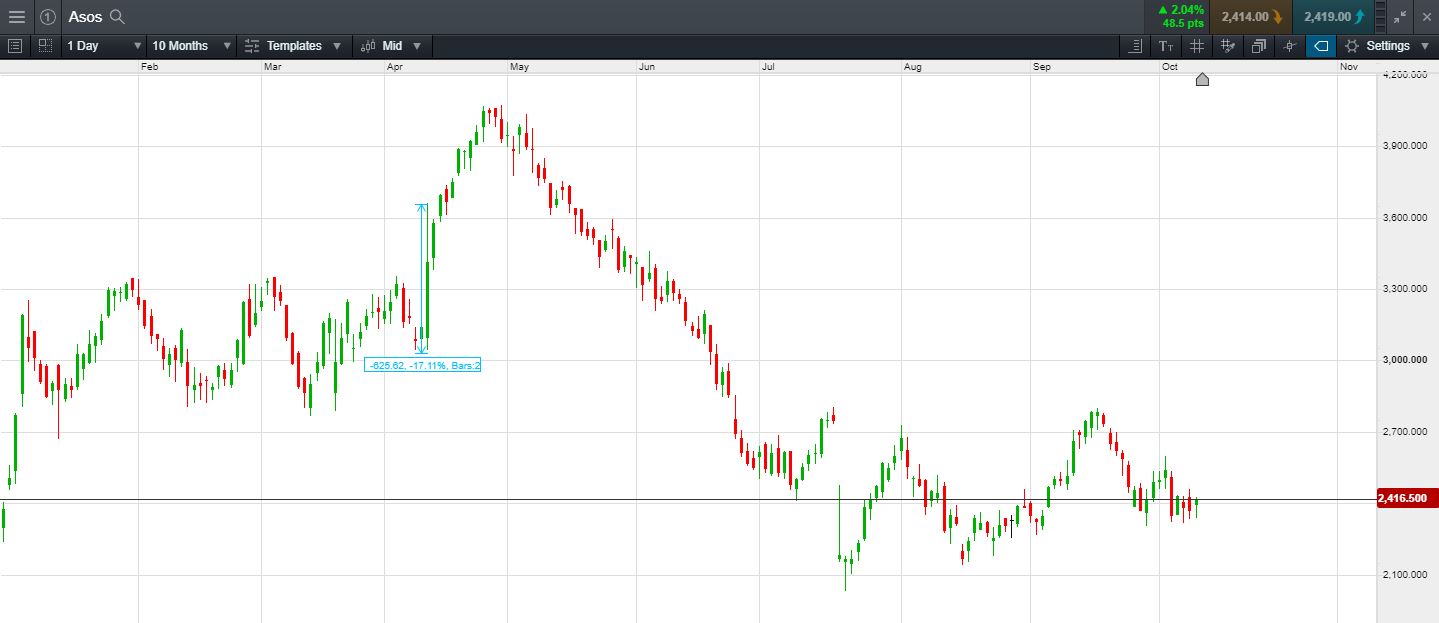Toggle the chart grid lines icon
Screen dimensions: 1439x623
click(x=1197, y=46)
